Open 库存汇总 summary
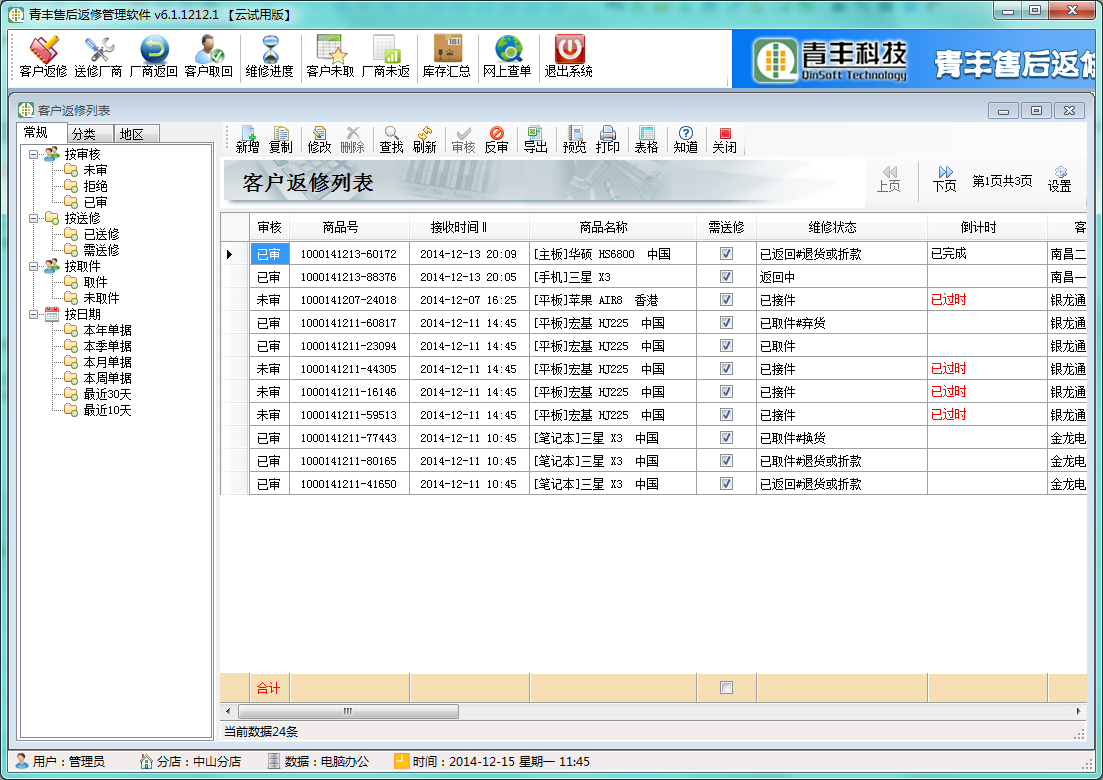The image size is (1103, 780). (x=446, y=58)
